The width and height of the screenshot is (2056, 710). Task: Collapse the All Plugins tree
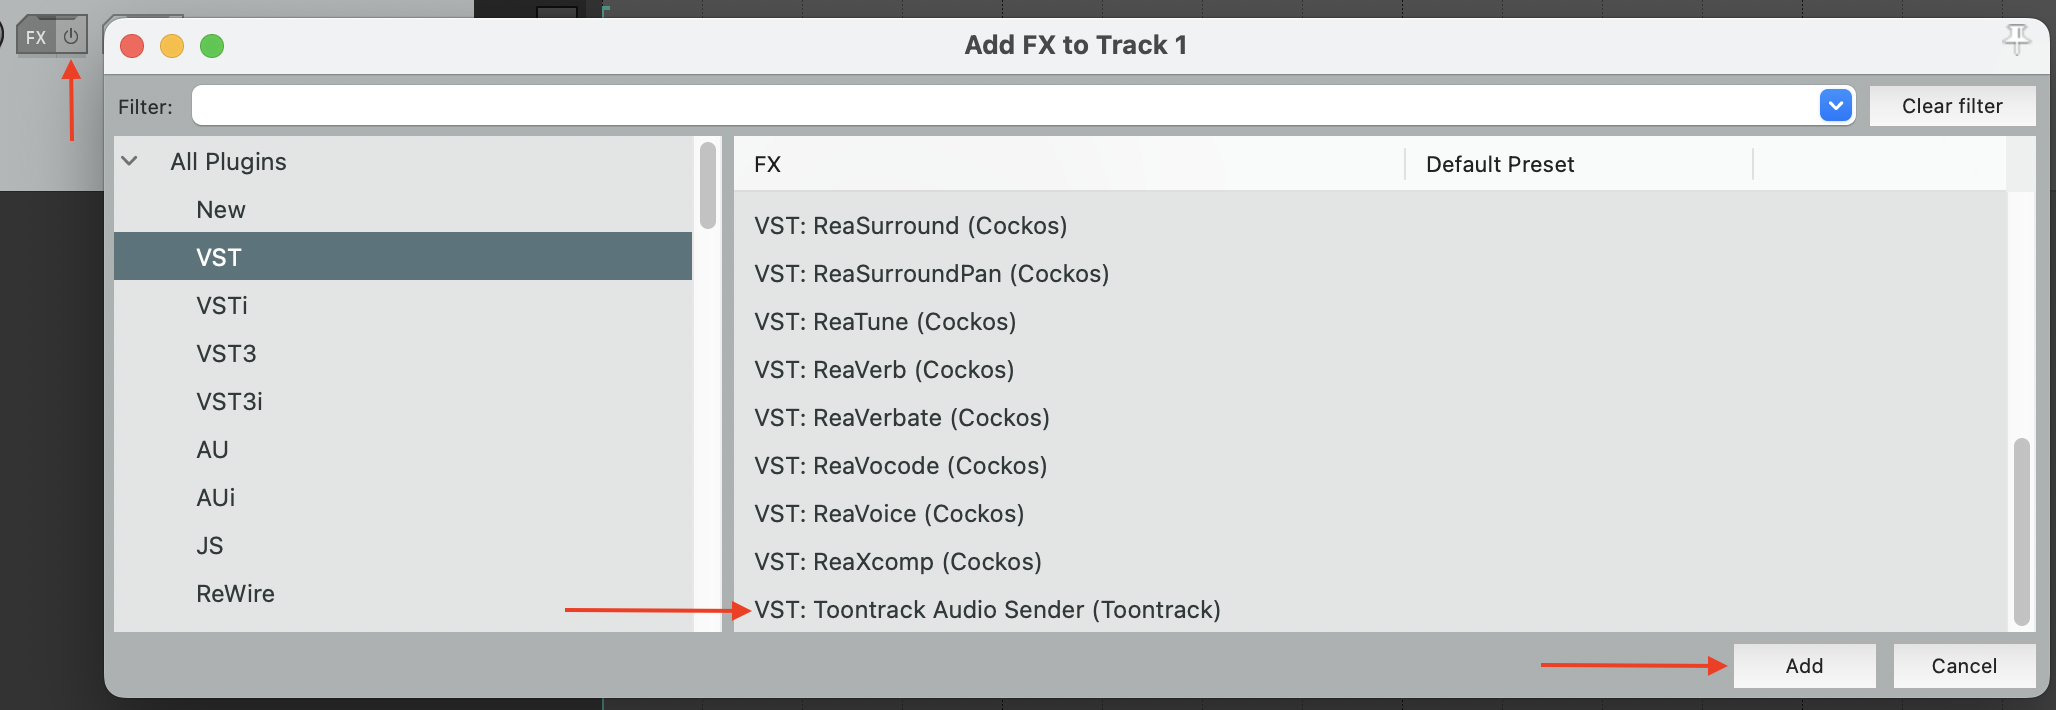point(130,161)
